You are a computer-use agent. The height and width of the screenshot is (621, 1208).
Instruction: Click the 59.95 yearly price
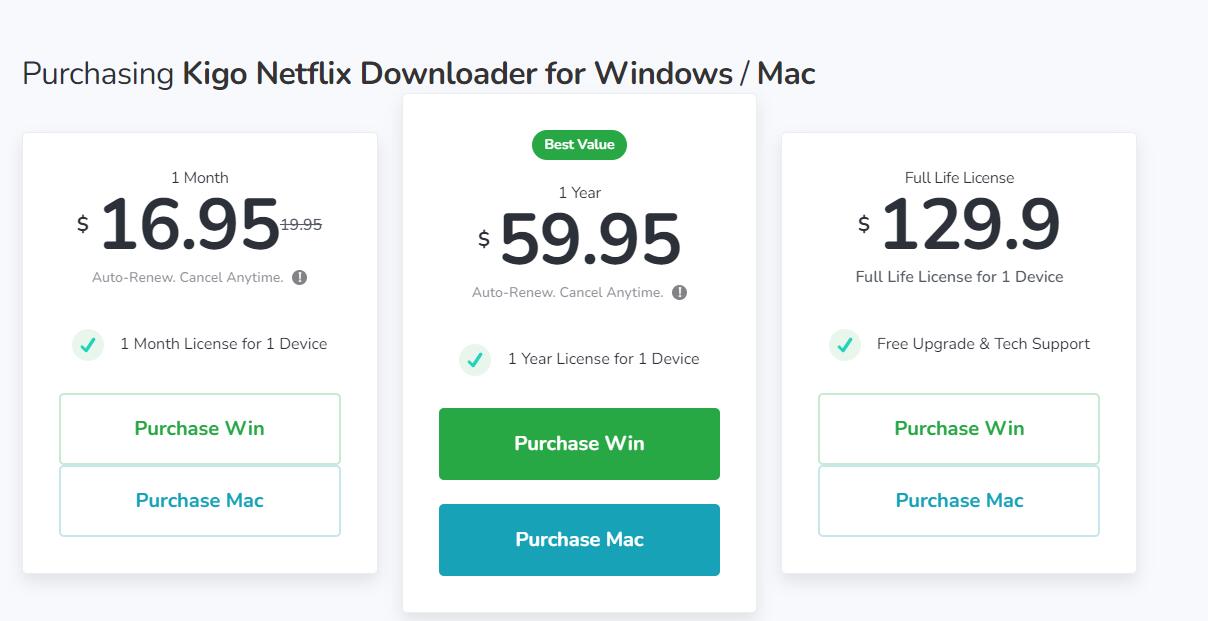(590, 240)
